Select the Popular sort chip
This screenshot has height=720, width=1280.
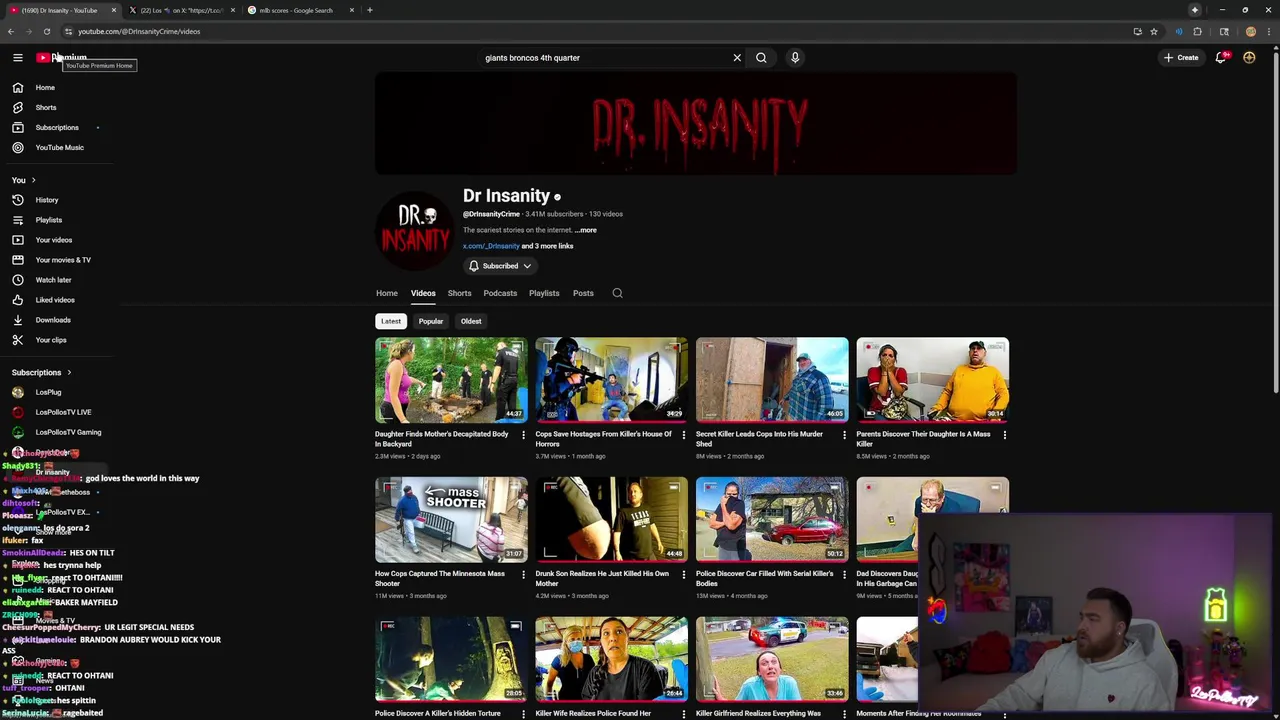coord(431,321)
